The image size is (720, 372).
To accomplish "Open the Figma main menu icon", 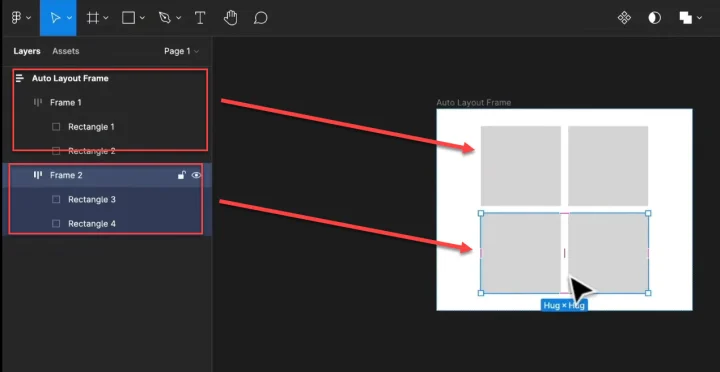I will (17, 18).
